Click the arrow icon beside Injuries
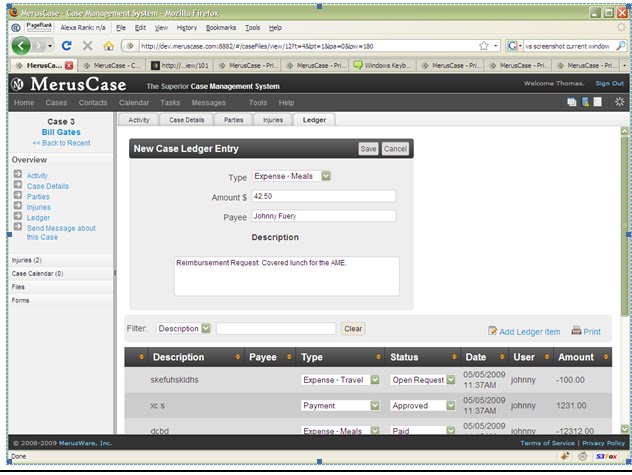 18,206
